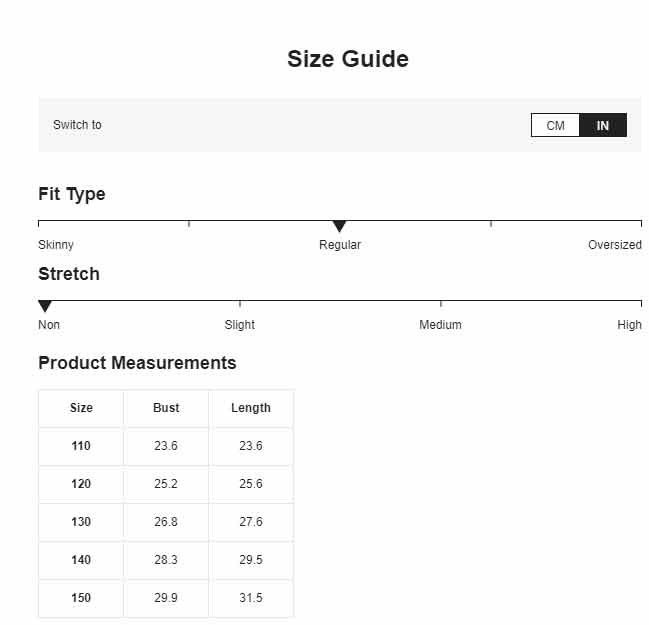Click the Skinny fit label
Viewport: 649px width, 625px height.
click(x=56, y=245)
